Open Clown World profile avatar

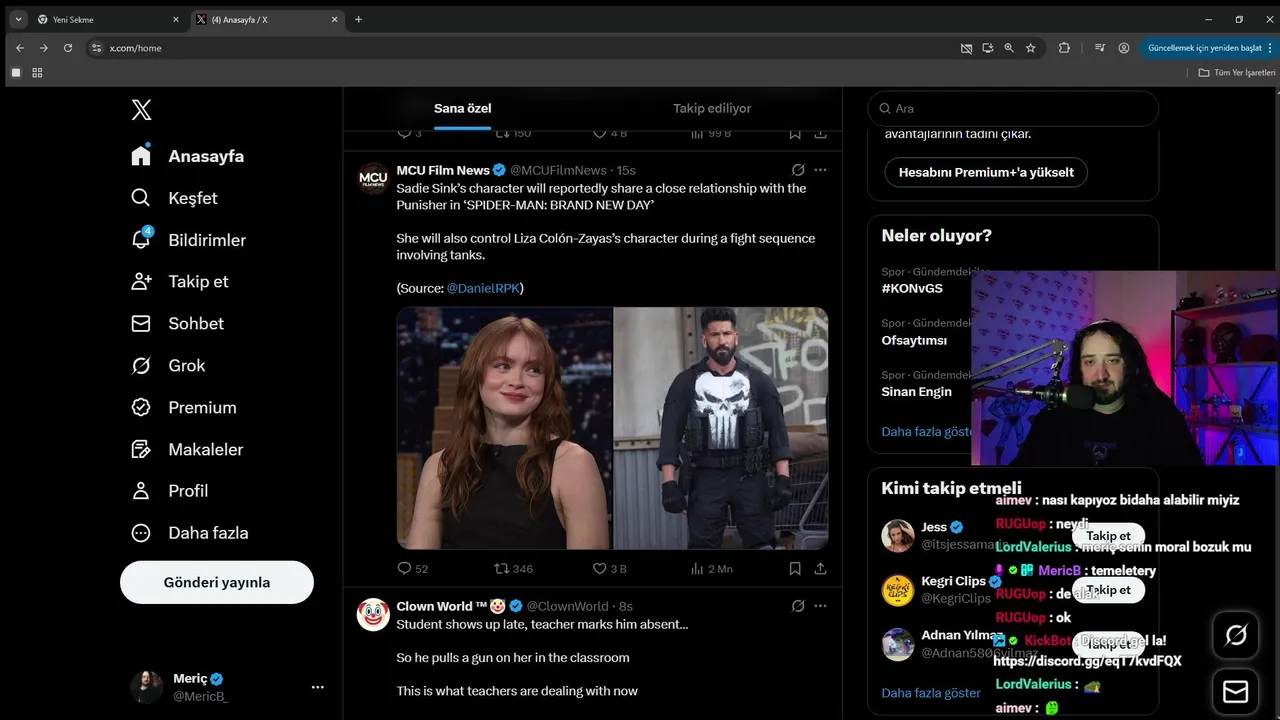click(373, 614)
